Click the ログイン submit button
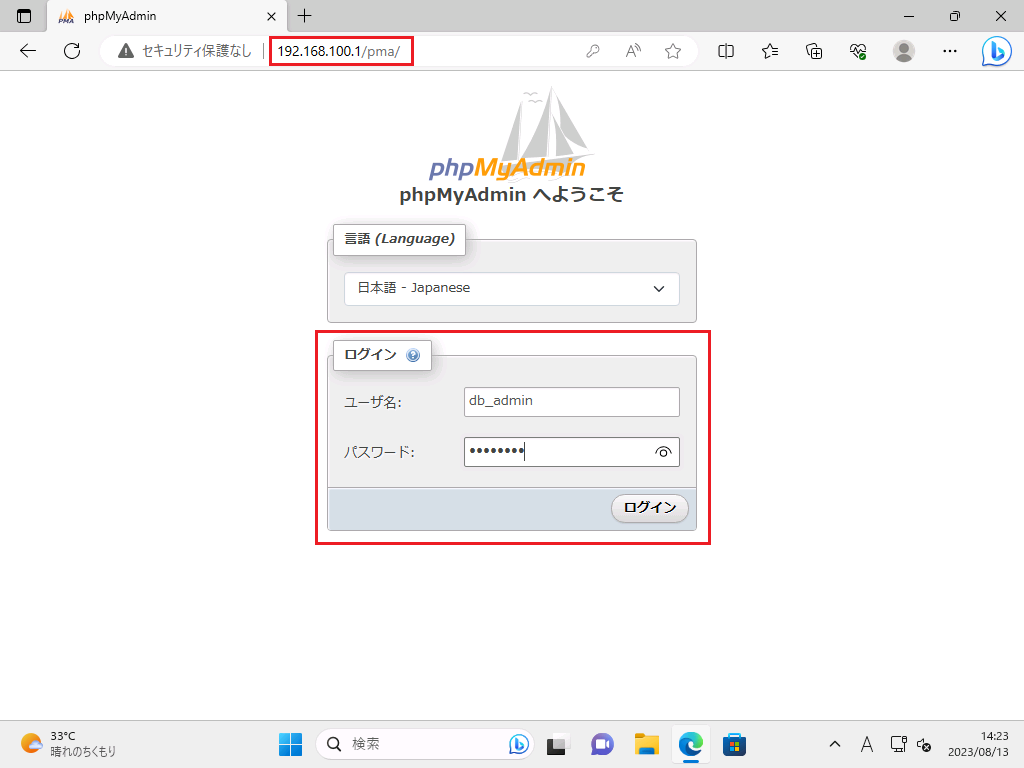The width and height of the screenshot is (1024, 768). click(x=649, y=508)
